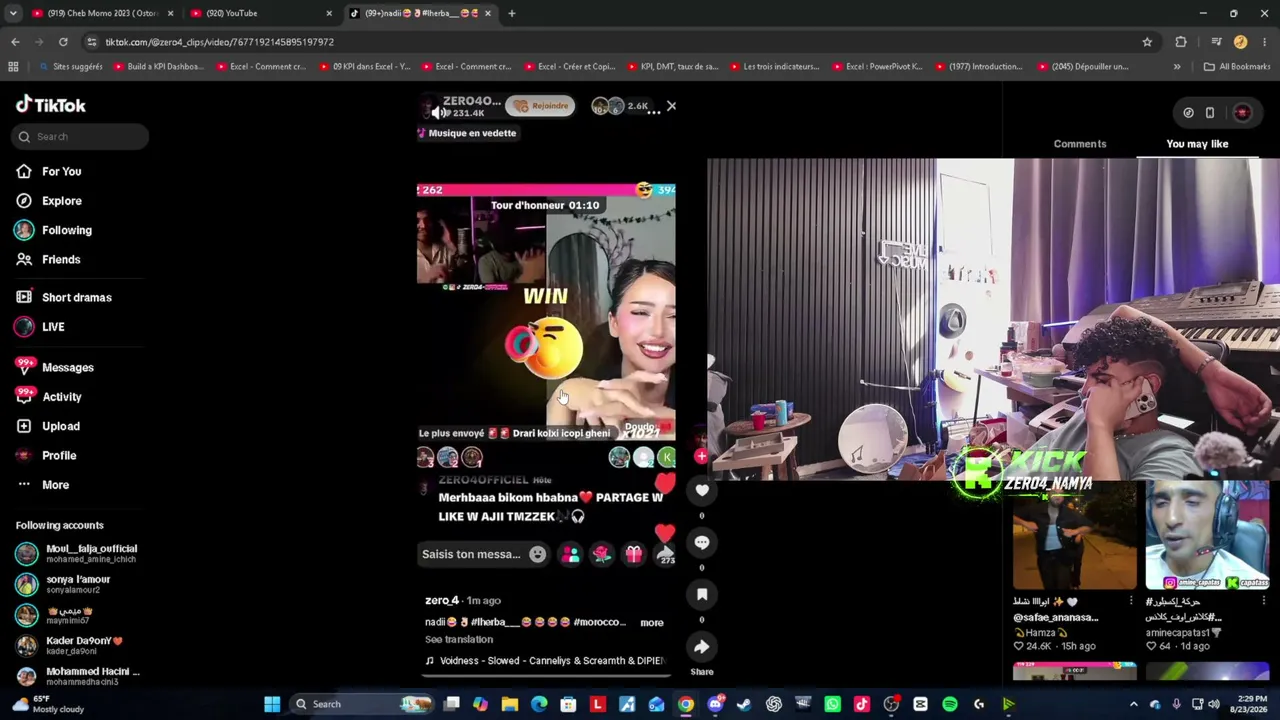Open the Chrome extensions puzzle icon
Screen dimensions: 1280x720
[1181, 42]
